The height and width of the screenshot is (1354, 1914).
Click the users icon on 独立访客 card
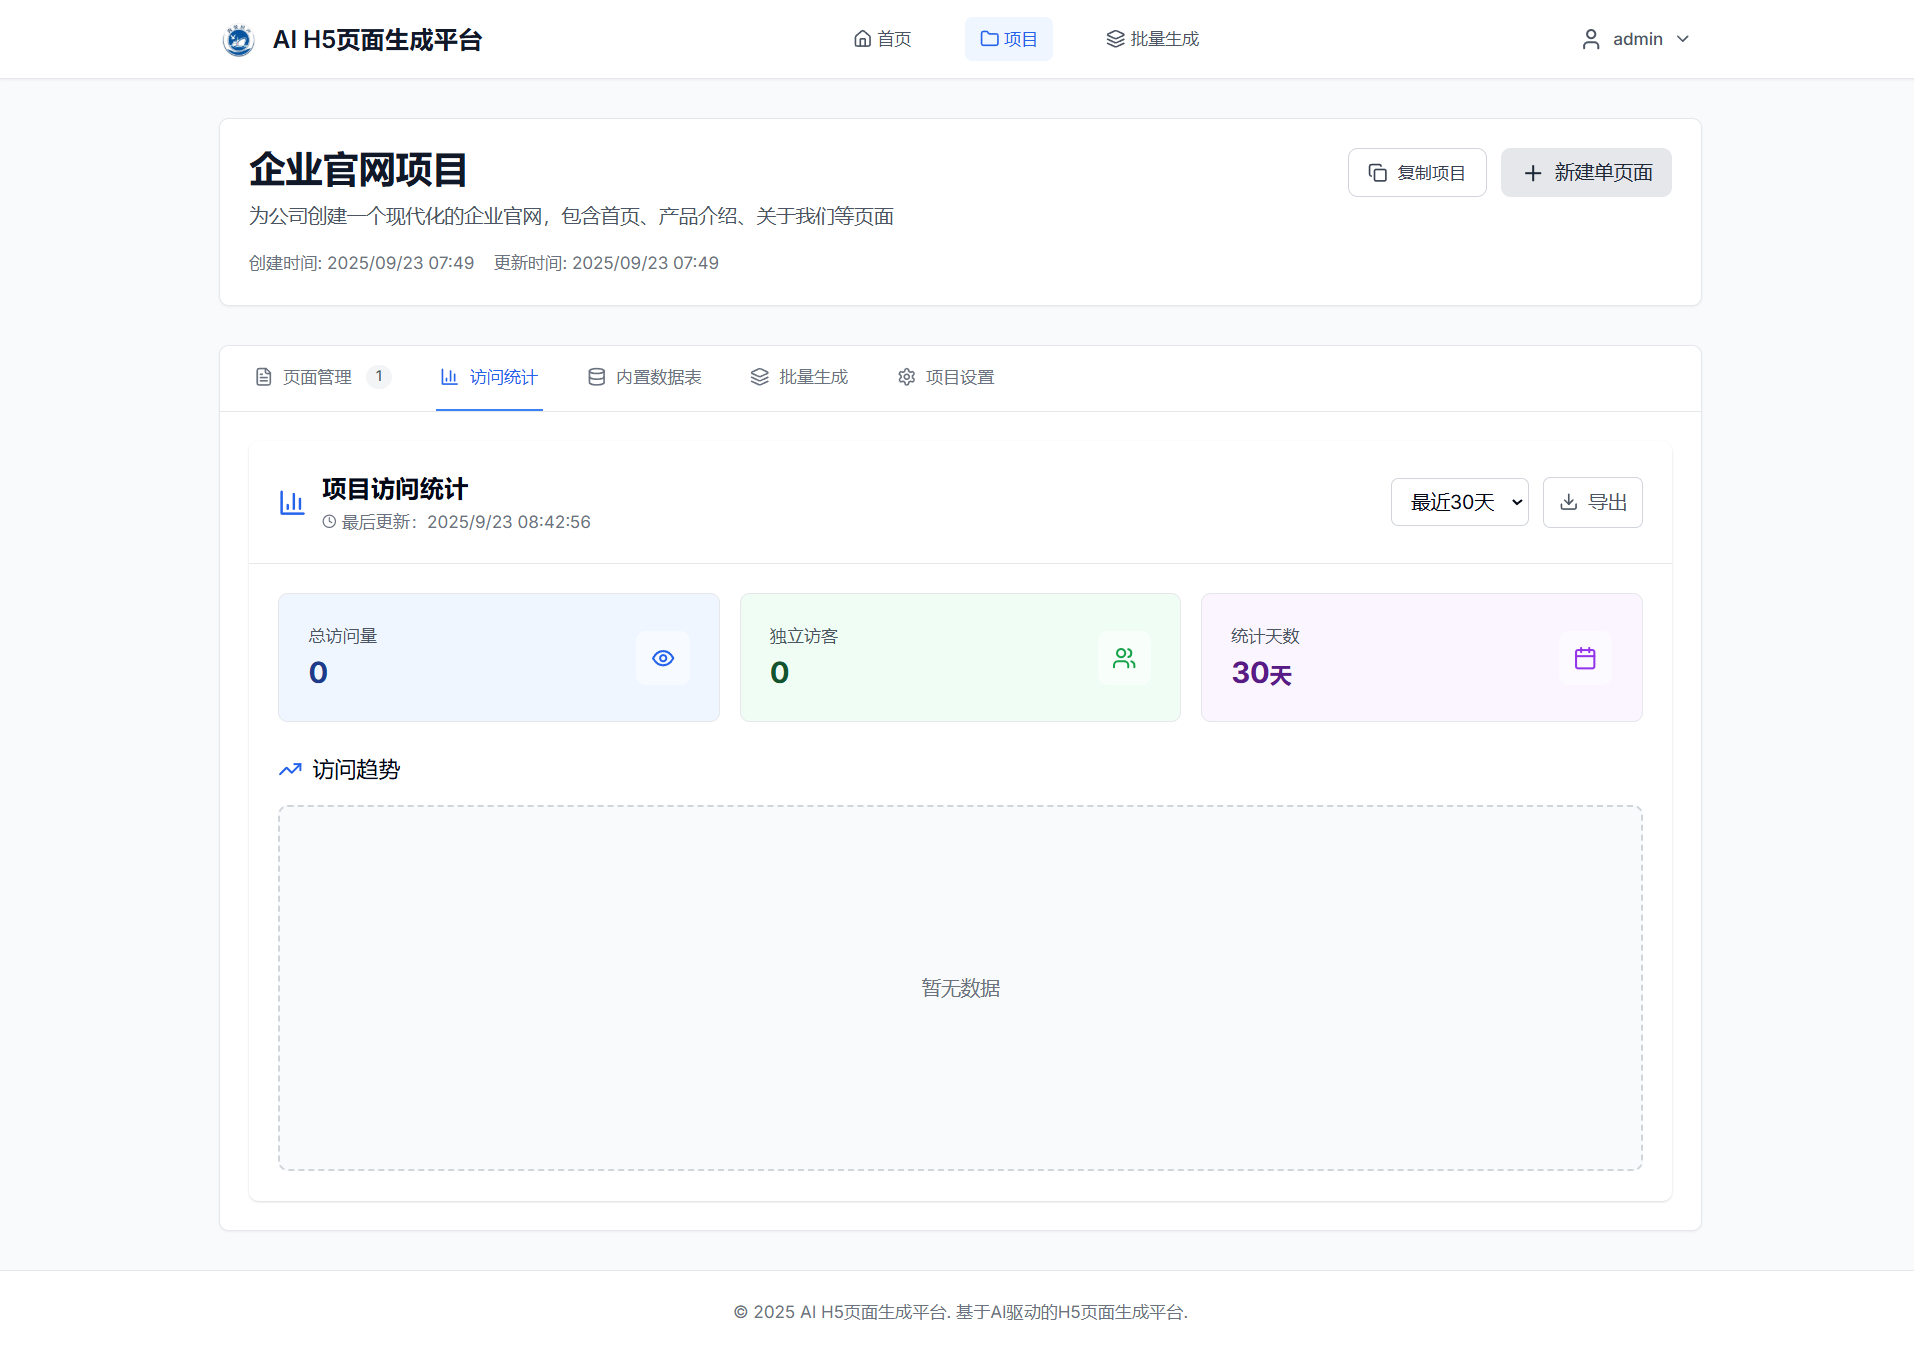click(1123, 657)
